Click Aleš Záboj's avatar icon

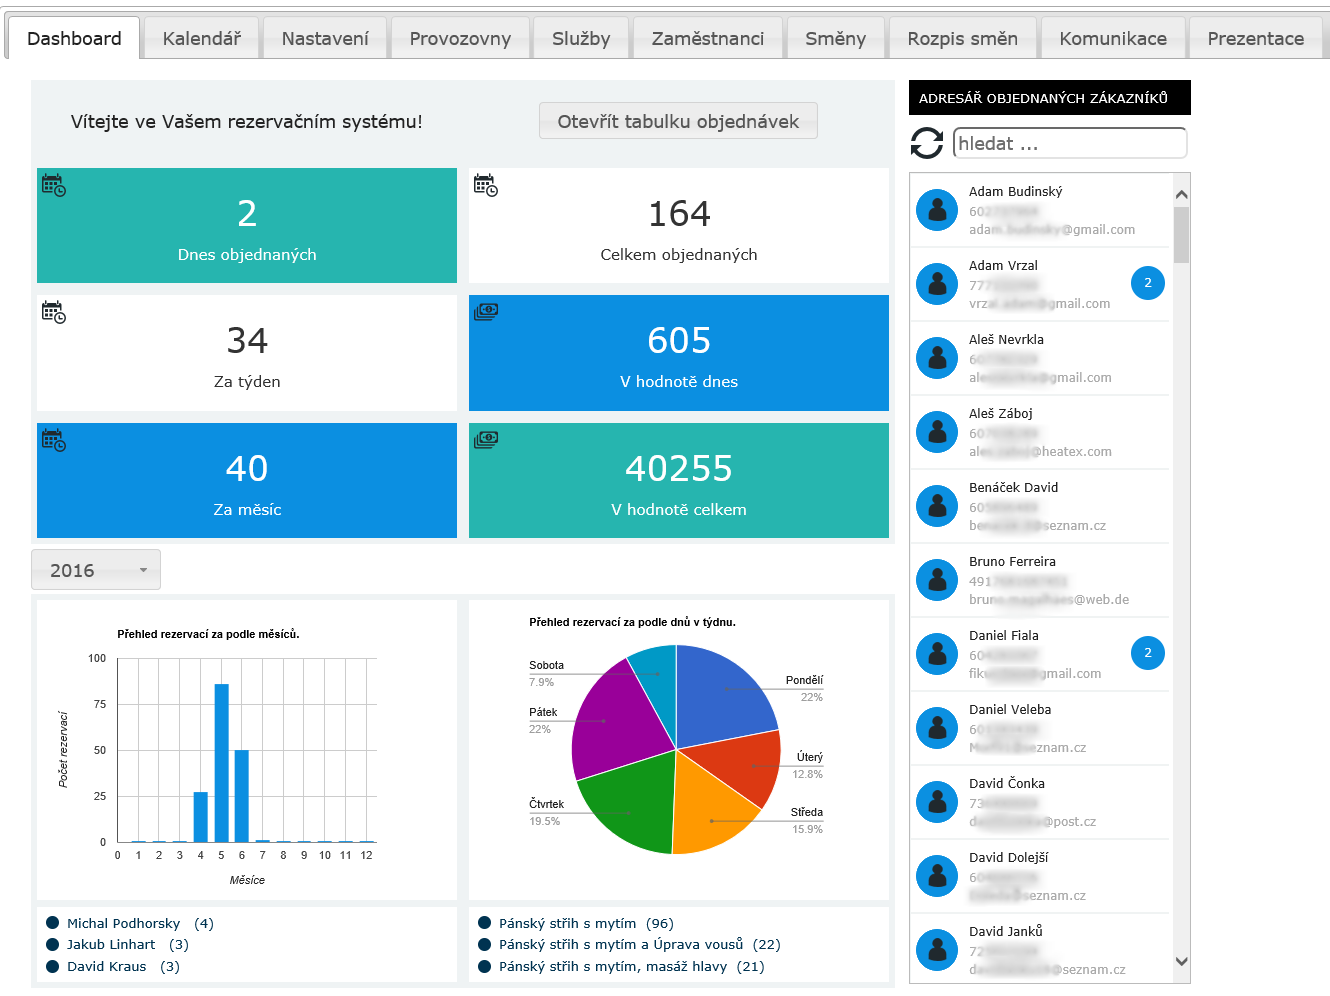click(x=937, y=432)
